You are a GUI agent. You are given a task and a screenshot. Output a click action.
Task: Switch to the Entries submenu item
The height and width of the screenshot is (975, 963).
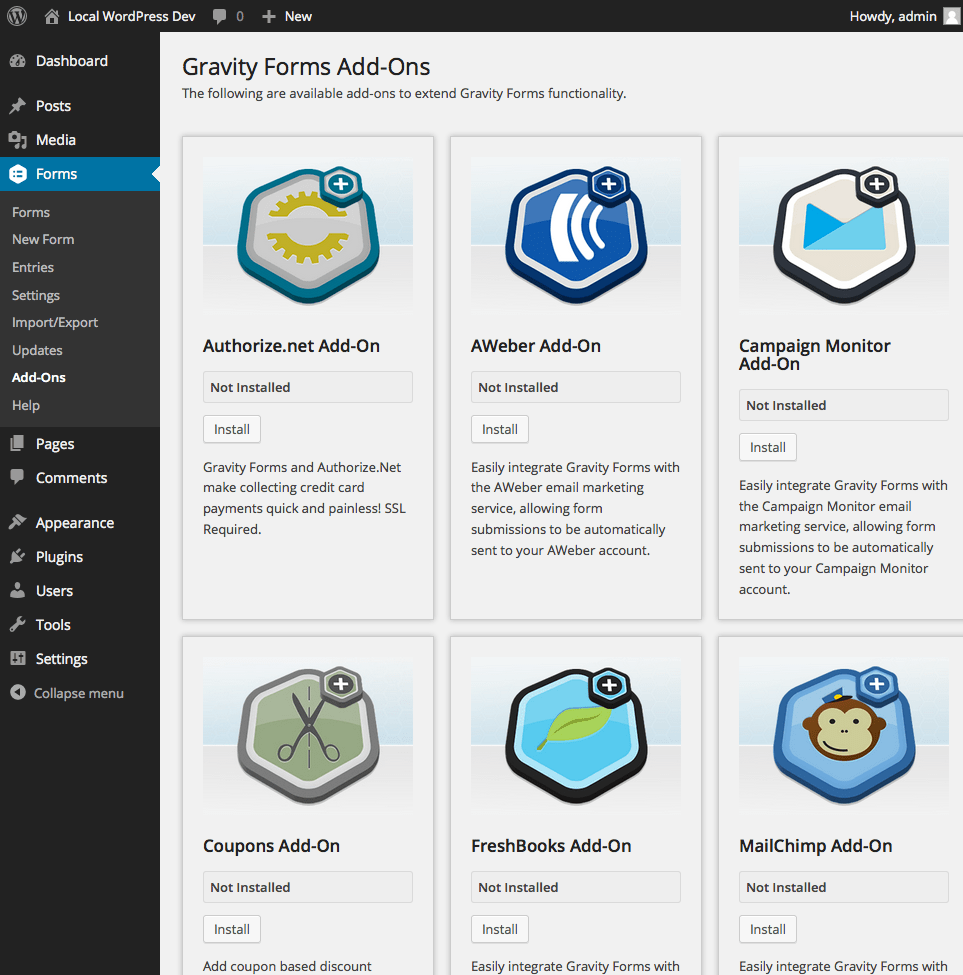point(31,267)
